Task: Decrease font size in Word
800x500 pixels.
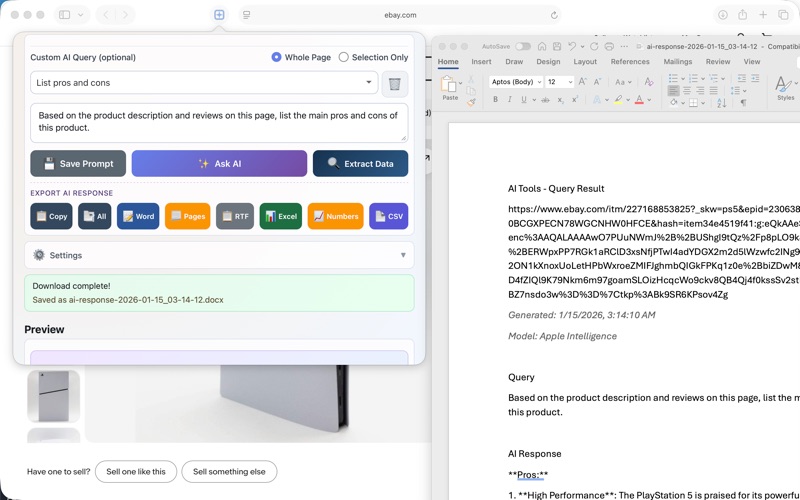Action: pyautogui.click(x=597, y=82)
